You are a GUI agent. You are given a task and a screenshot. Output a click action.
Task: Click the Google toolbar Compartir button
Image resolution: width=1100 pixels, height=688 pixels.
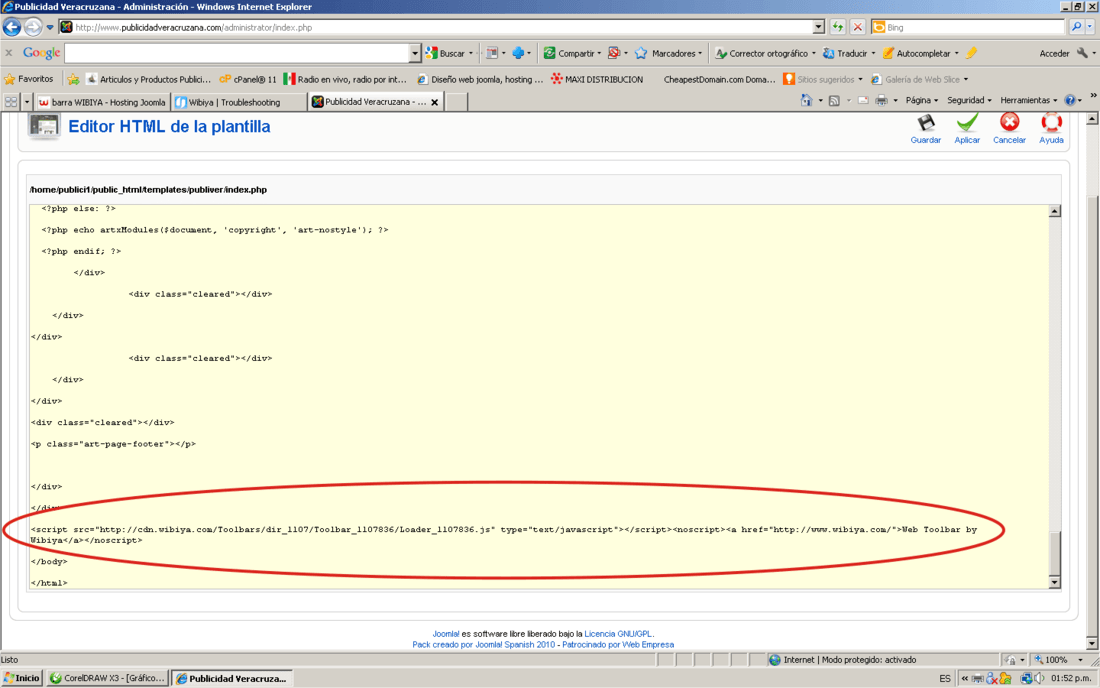(x=570, y=53)
